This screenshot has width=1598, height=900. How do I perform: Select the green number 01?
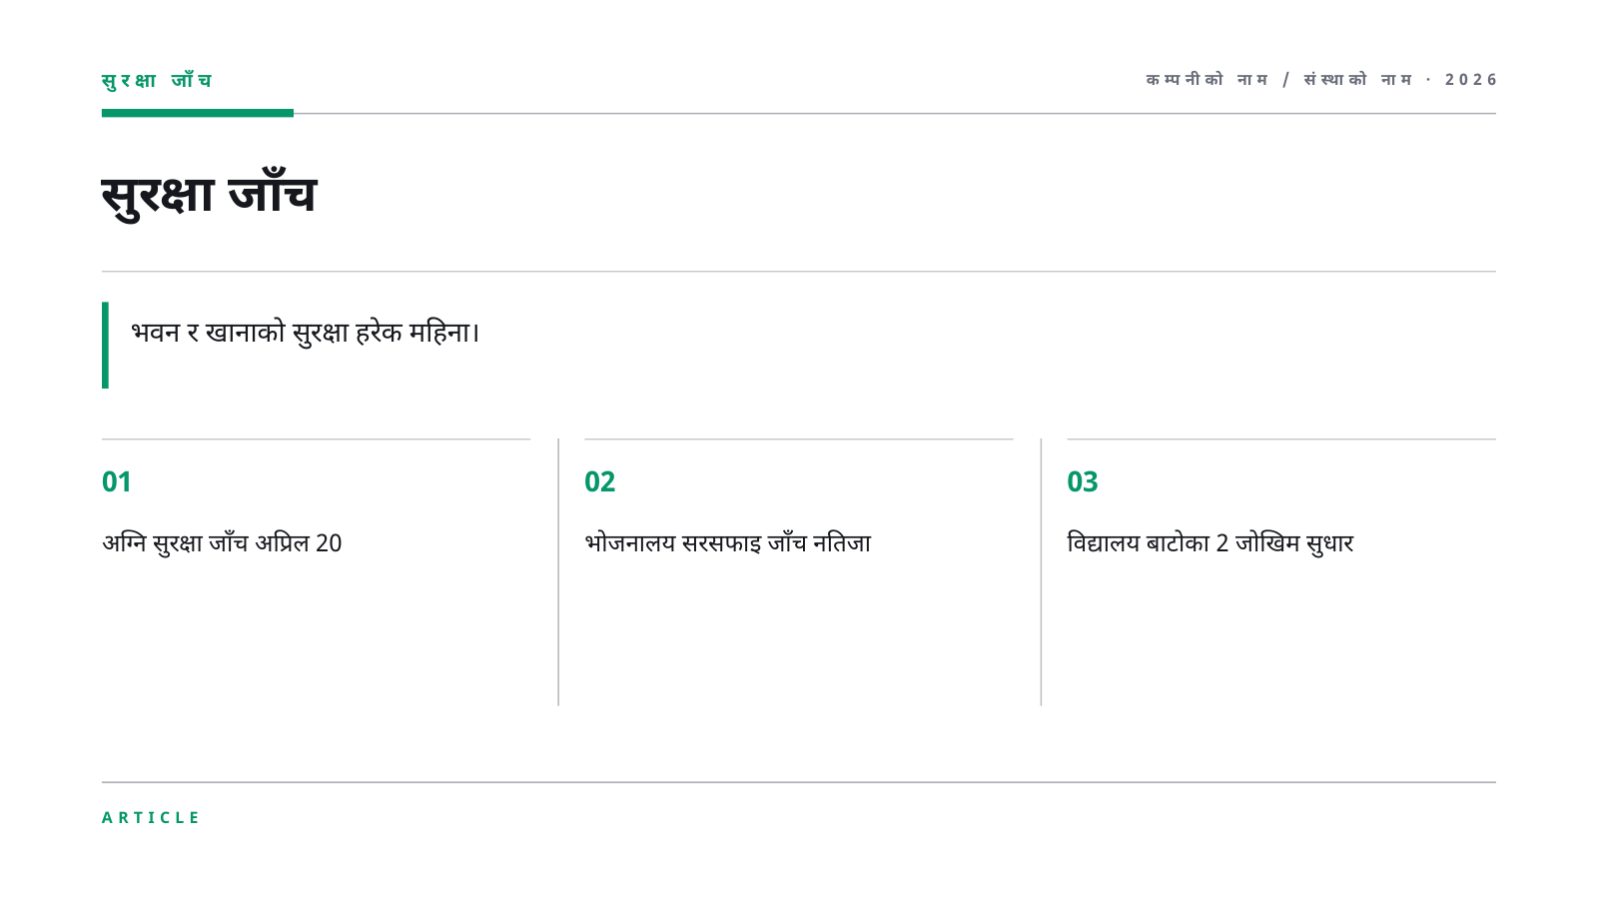point(116,482)
